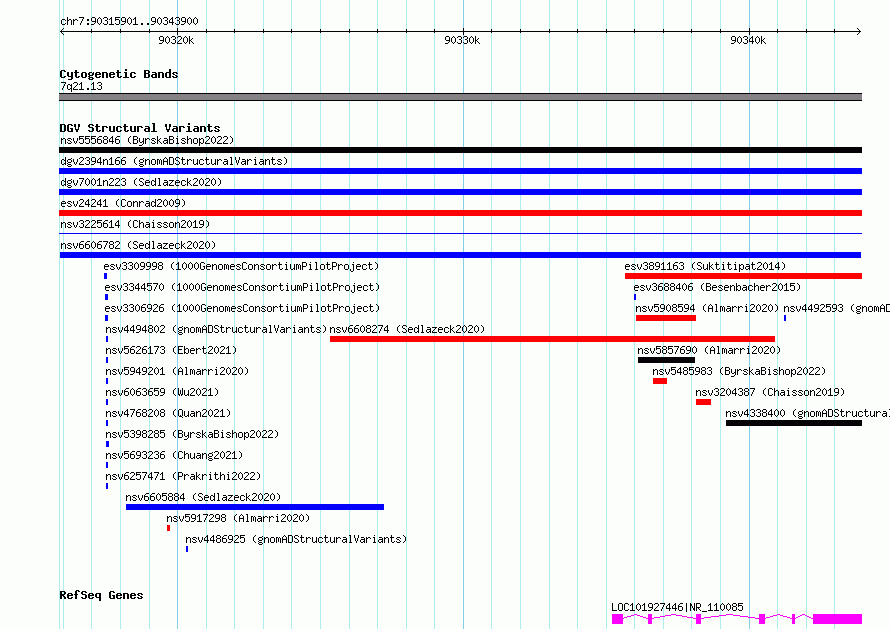The height and width of the screenshot is (629, 890).
Task: Click the 90340k ruler position label
Action: [x=748, y=40]
